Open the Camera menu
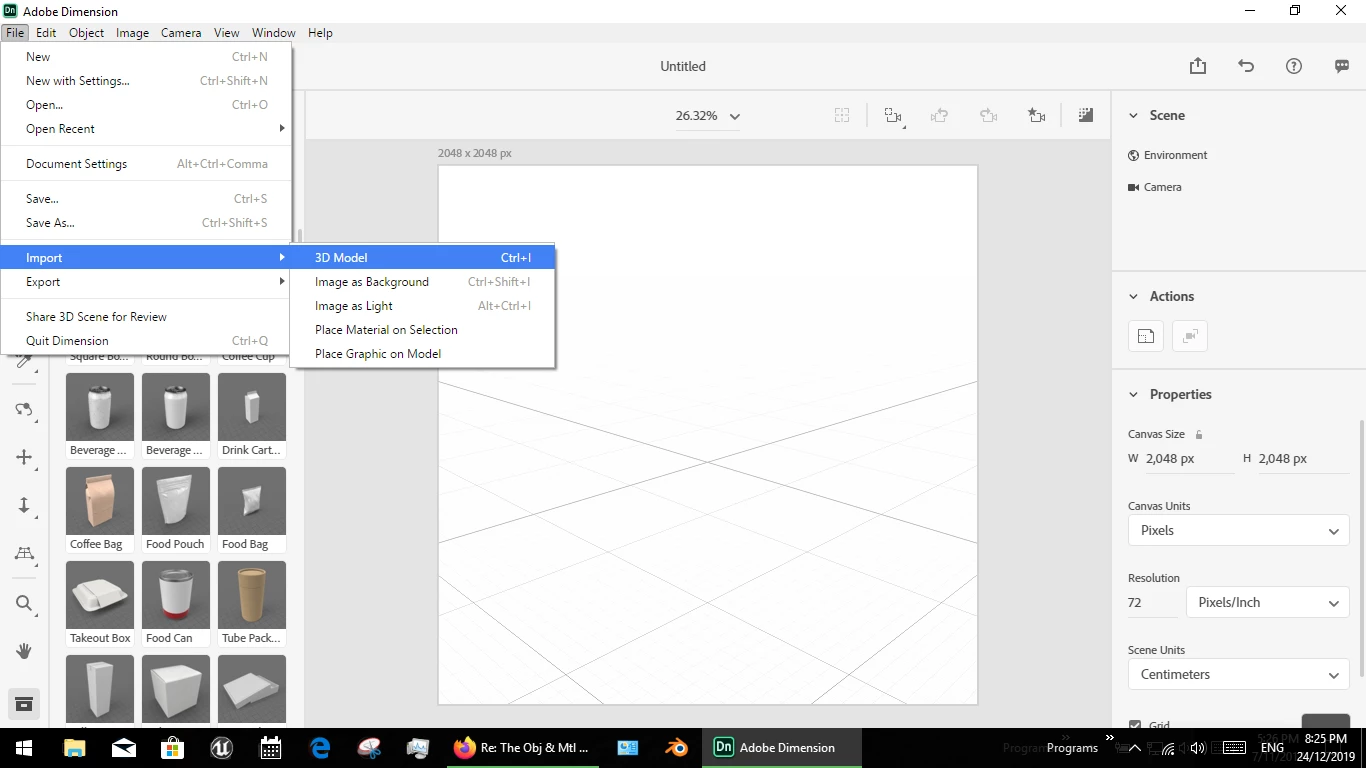1366x768 pixels. [181, 33]
